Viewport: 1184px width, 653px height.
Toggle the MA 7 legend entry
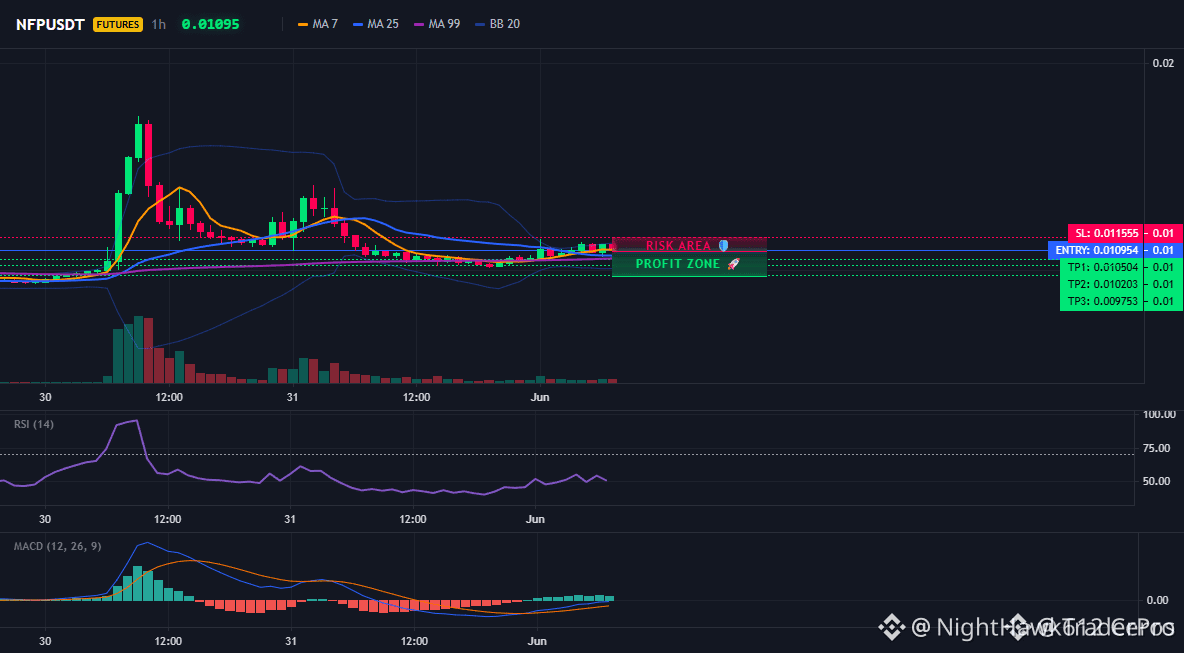coord(318,24)
